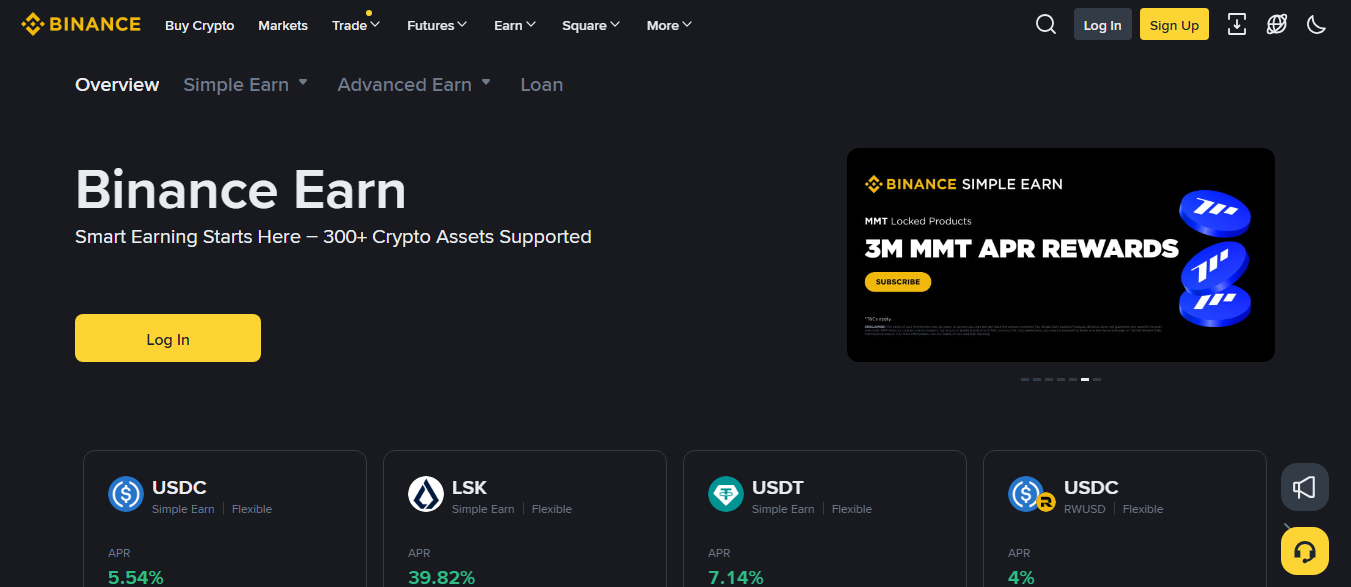Click the 39.82% APR value
Image resolution: width=1351 pixels, height=587 pixels.
[441, 577]
